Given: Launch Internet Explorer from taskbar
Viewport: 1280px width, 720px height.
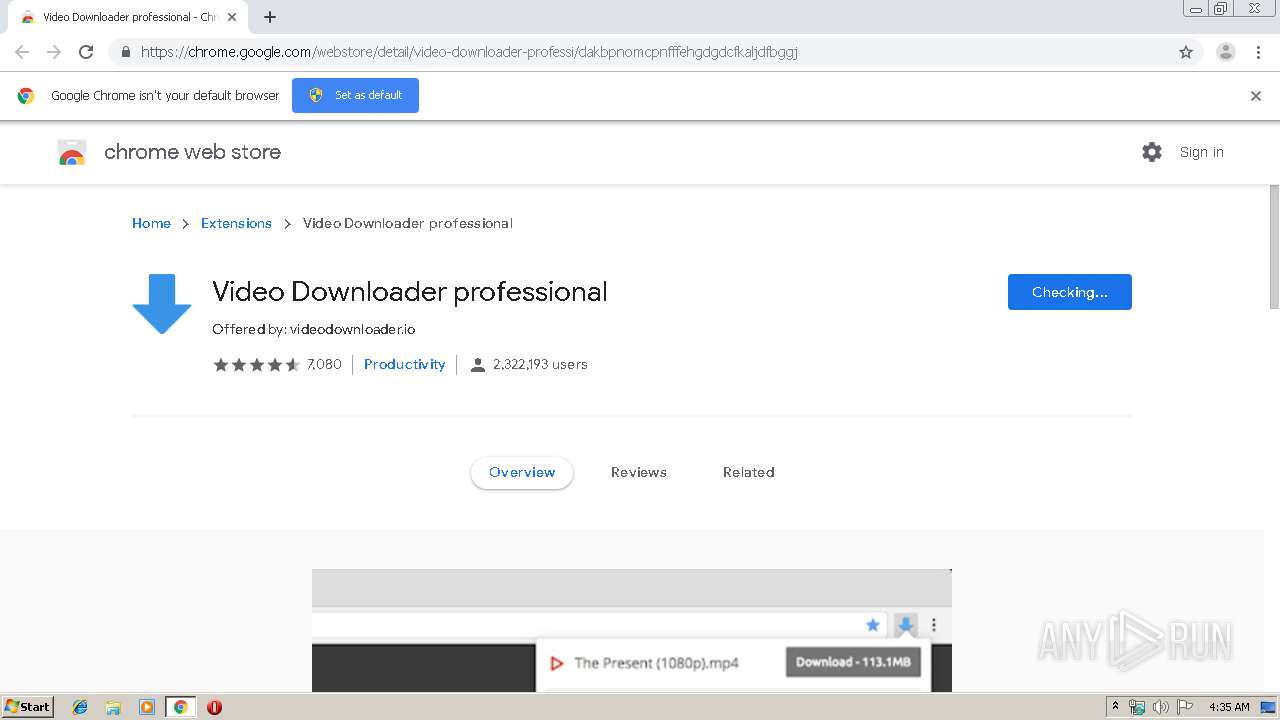Looking at the screenshot, I should [x=80, y=707].
